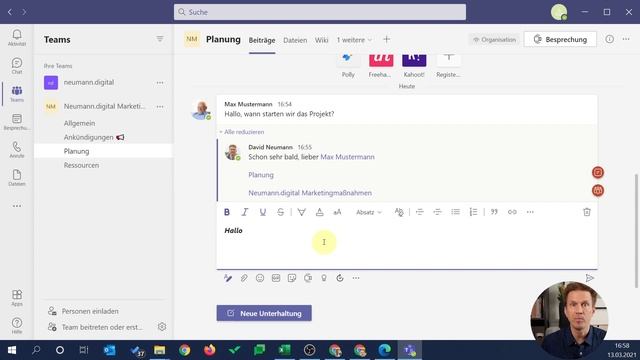The height and width of the screenshot is (360, 640).
Task: Increase the paragraph indent
Action: click(437, 212)
